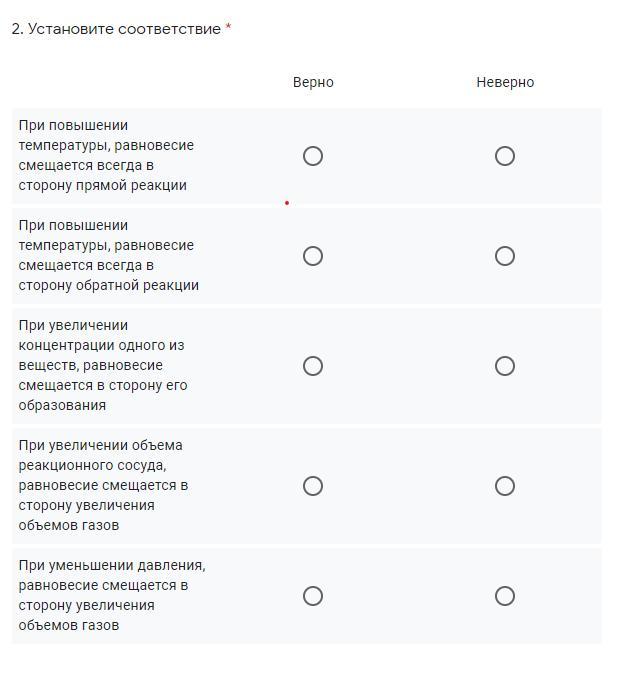This screenshot has height=679, width=617.
Task: Choose Верно for 'увеличении концентрации' statement
Action: point(313,366)
